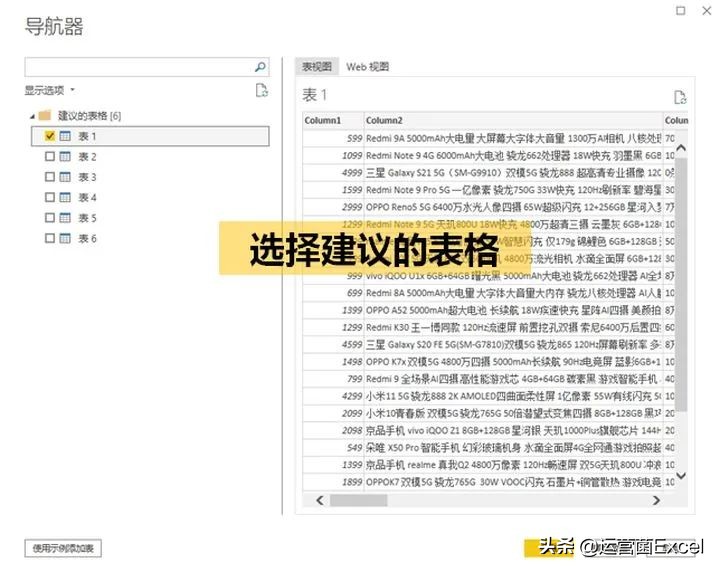Click the 三星 Galaxy S21 5G row text

(x=513, y=173)
